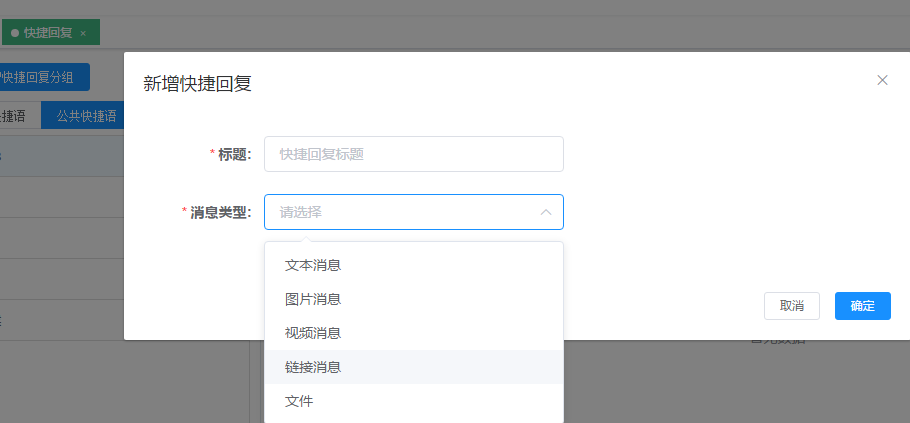Choose 文件 as the message type

[299, 401]
